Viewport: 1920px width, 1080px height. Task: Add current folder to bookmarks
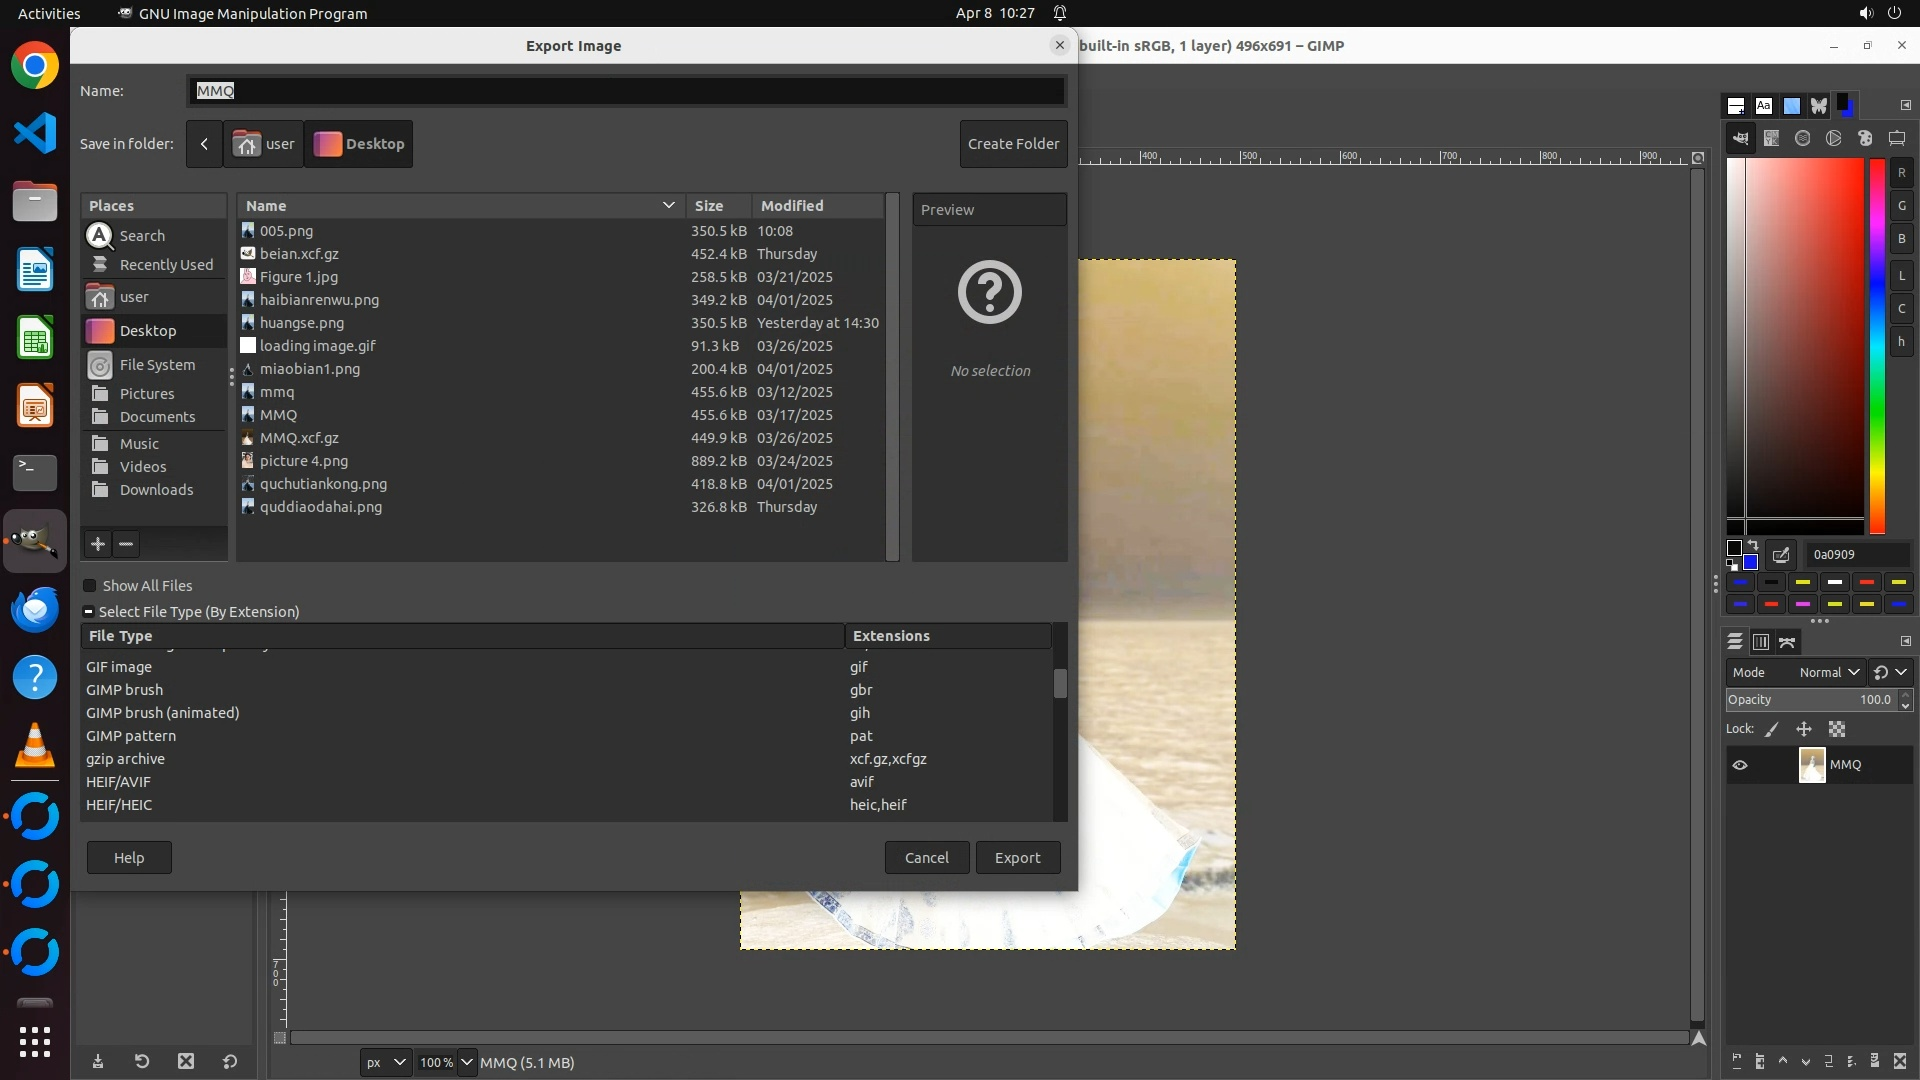[x=97, y=544]
